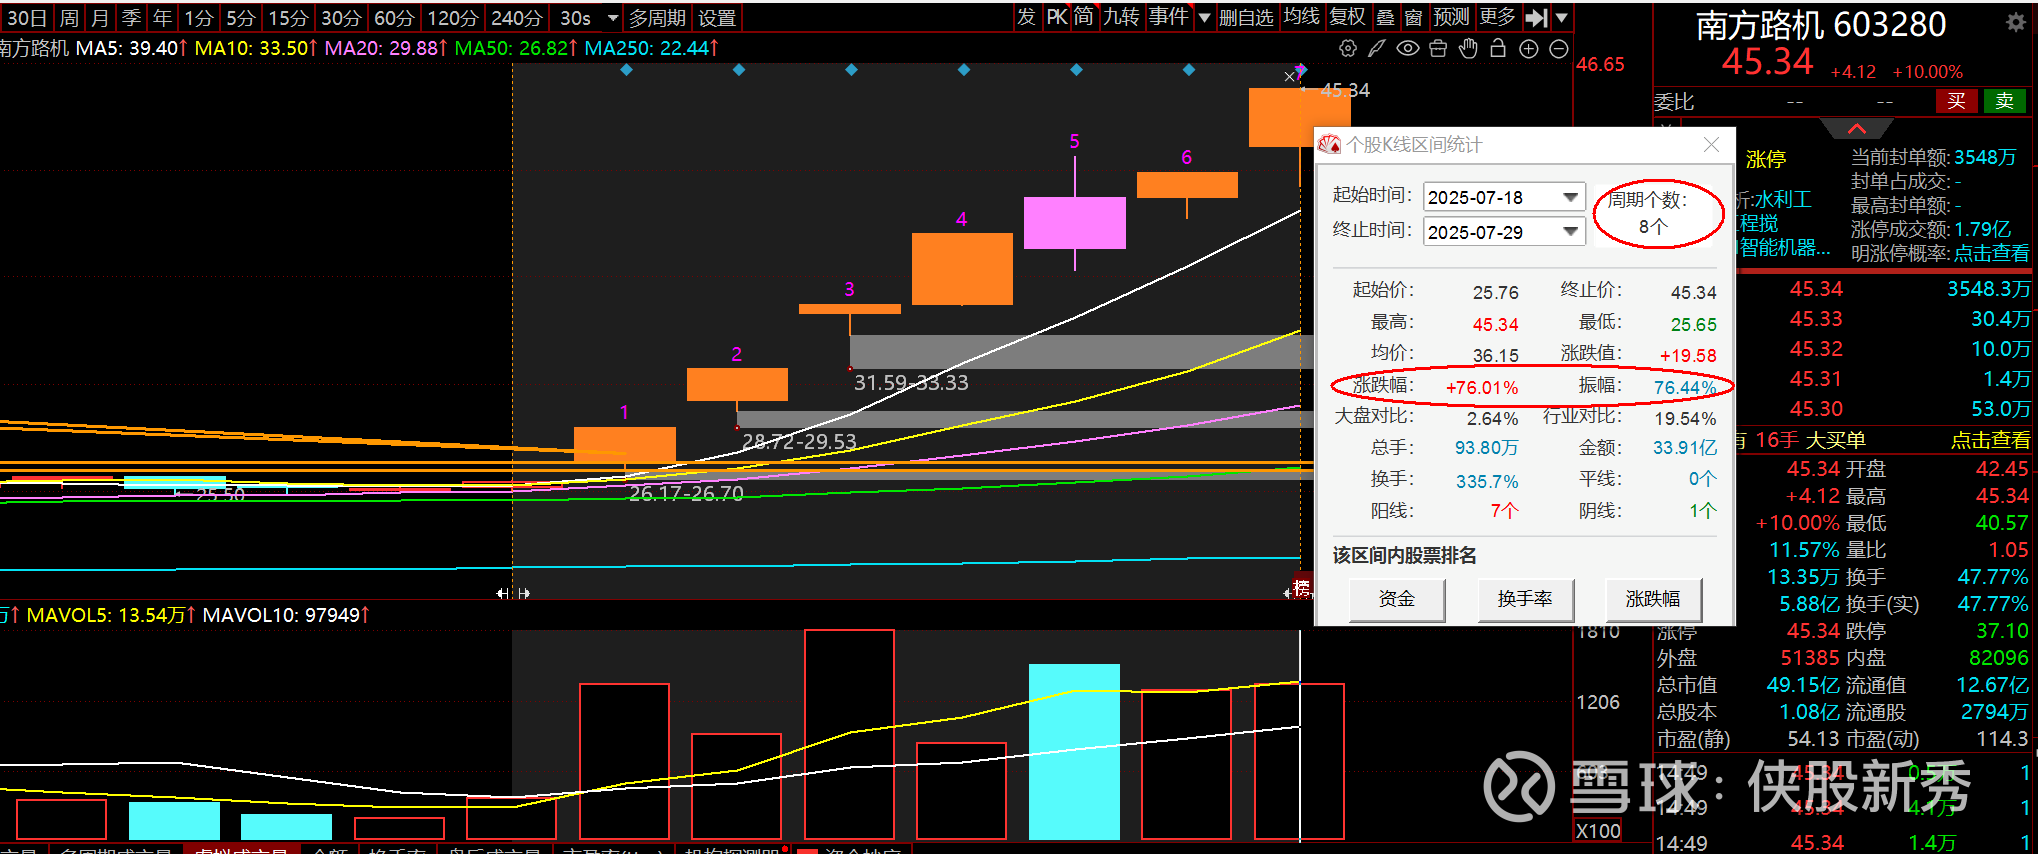Select the 15分 period tab
The image size is (2038, 854).
coord(288,18)
